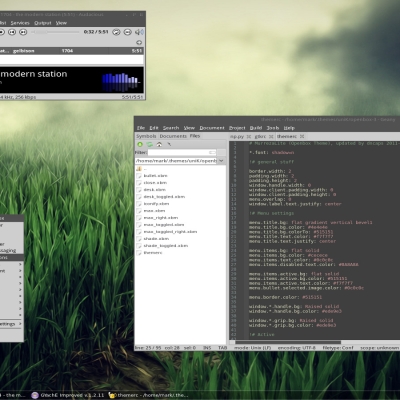The width and height of the screenshot is (400, 400).
Task: Switch to the Files sidebar tab
Action: pyautogui.click(x=195, y=136)
